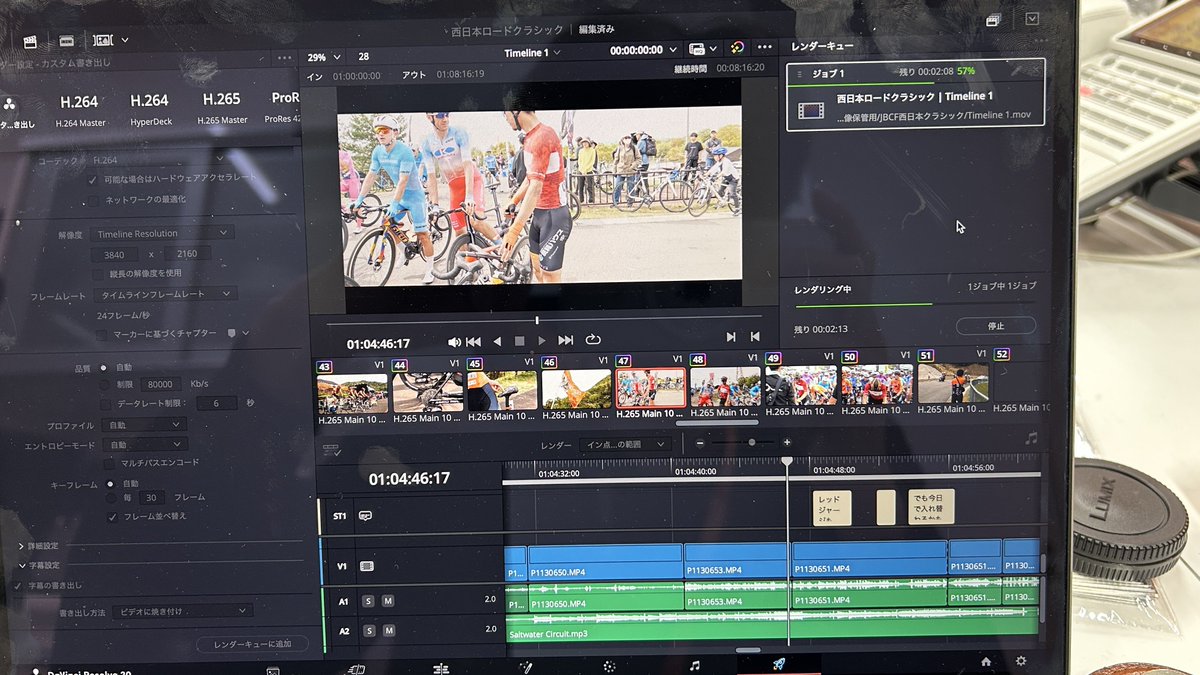1200x675 pixels.
Task: Click the P1130653.MP4 video clip
Action: 737,562
